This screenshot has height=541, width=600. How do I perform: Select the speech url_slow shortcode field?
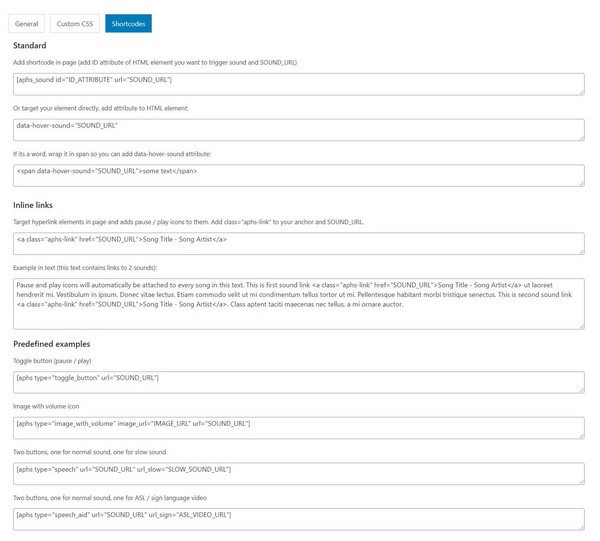click(299, 474)
